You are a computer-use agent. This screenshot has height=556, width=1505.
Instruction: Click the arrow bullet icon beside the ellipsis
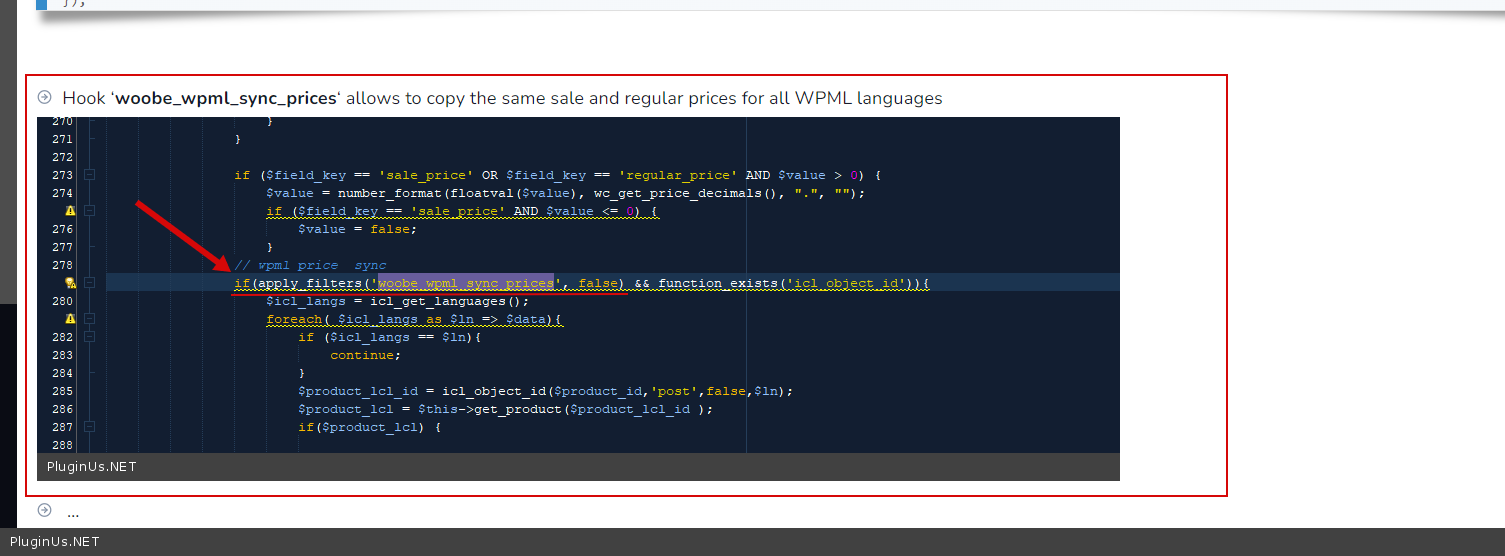pos(44,511)
